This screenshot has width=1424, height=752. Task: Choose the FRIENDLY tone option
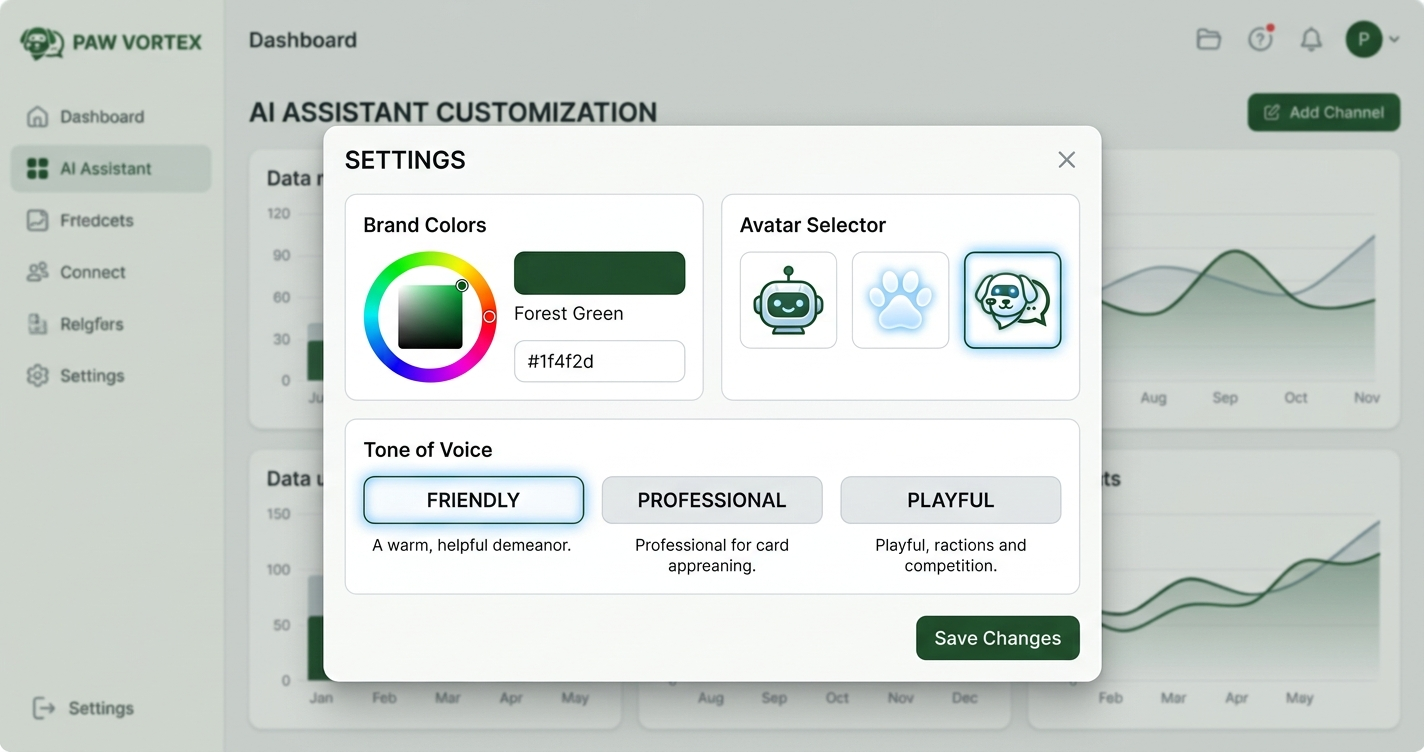(x=473, y=500)
